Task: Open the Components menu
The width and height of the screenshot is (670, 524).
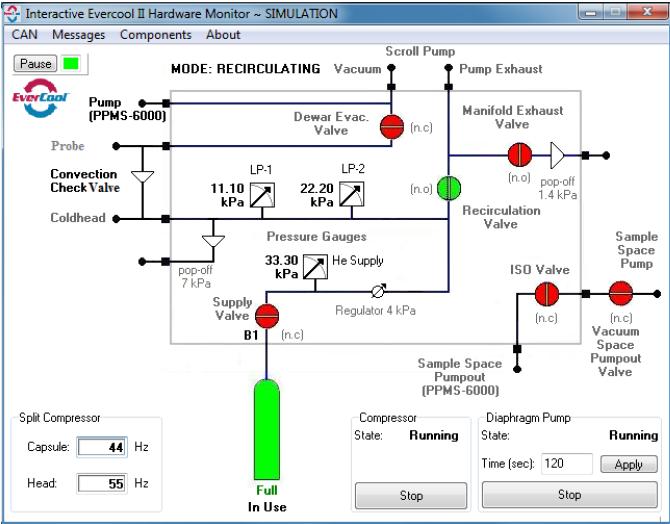Action: [x=156, y=35]
